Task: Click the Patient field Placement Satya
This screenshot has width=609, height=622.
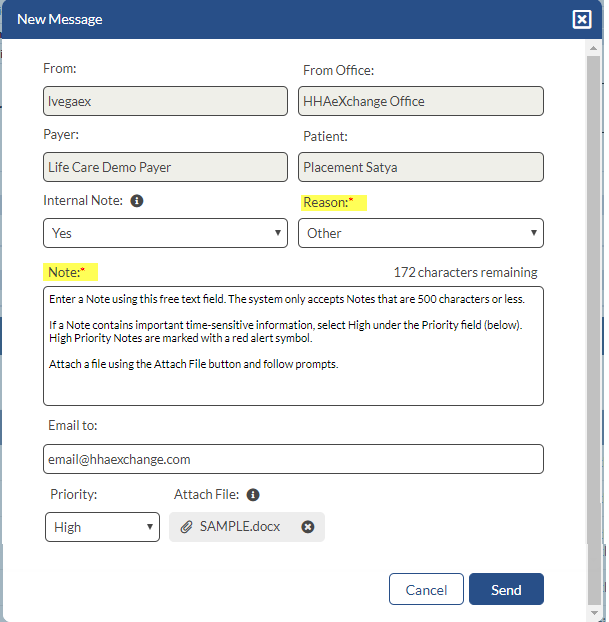Action: coord(421,167)
